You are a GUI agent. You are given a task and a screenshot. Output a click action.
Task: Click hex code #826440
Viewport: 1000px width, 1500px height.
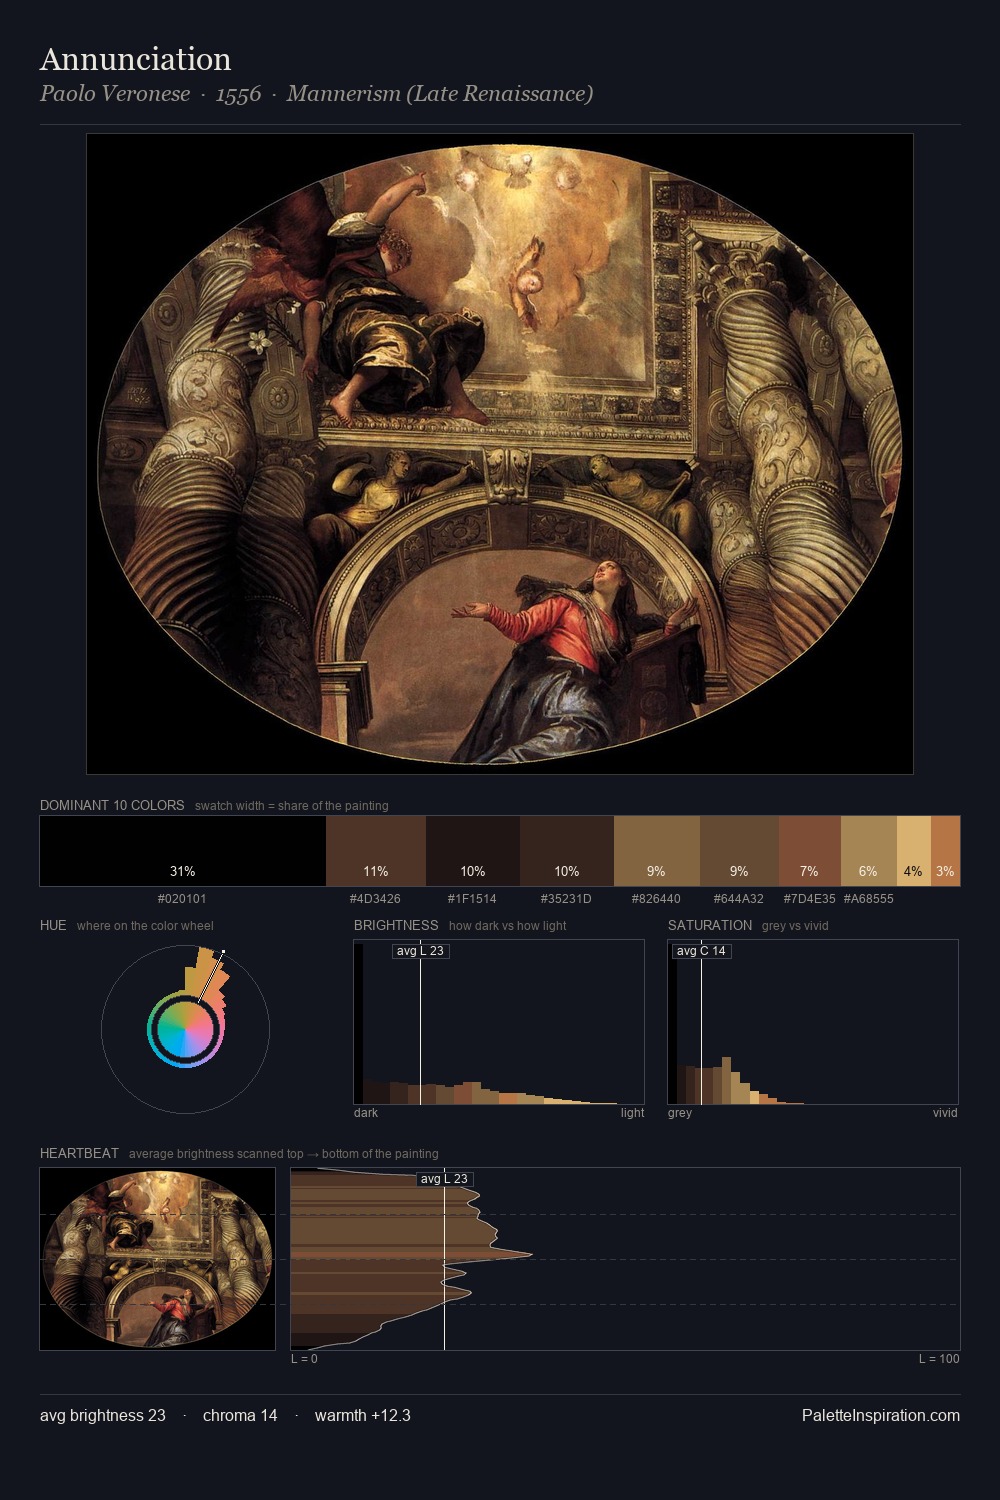pyautogui.click(x=656, y=899)
